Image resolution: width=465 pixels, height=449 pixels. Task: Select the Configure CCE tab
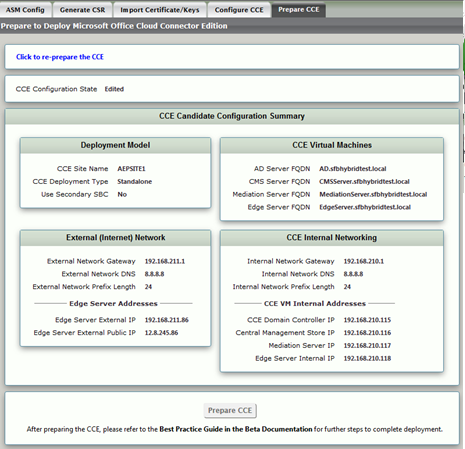[x=239, y=10]
